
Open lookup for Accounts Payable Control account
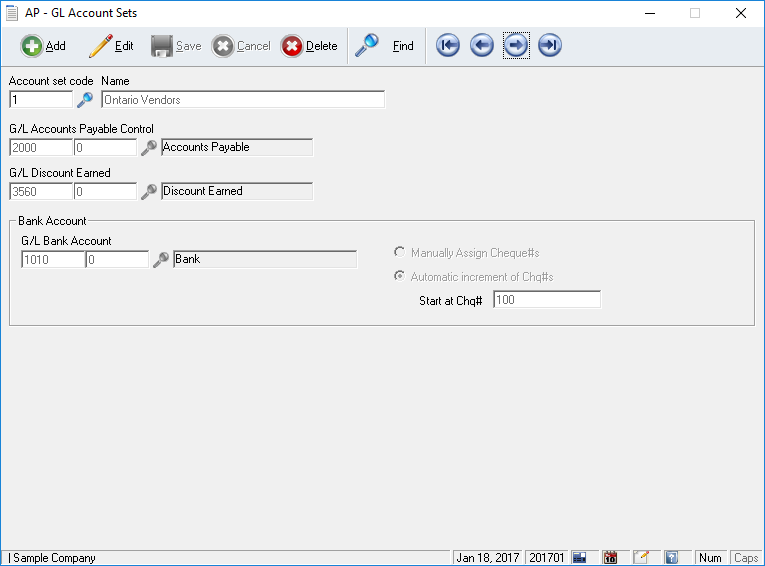[149, 148]
